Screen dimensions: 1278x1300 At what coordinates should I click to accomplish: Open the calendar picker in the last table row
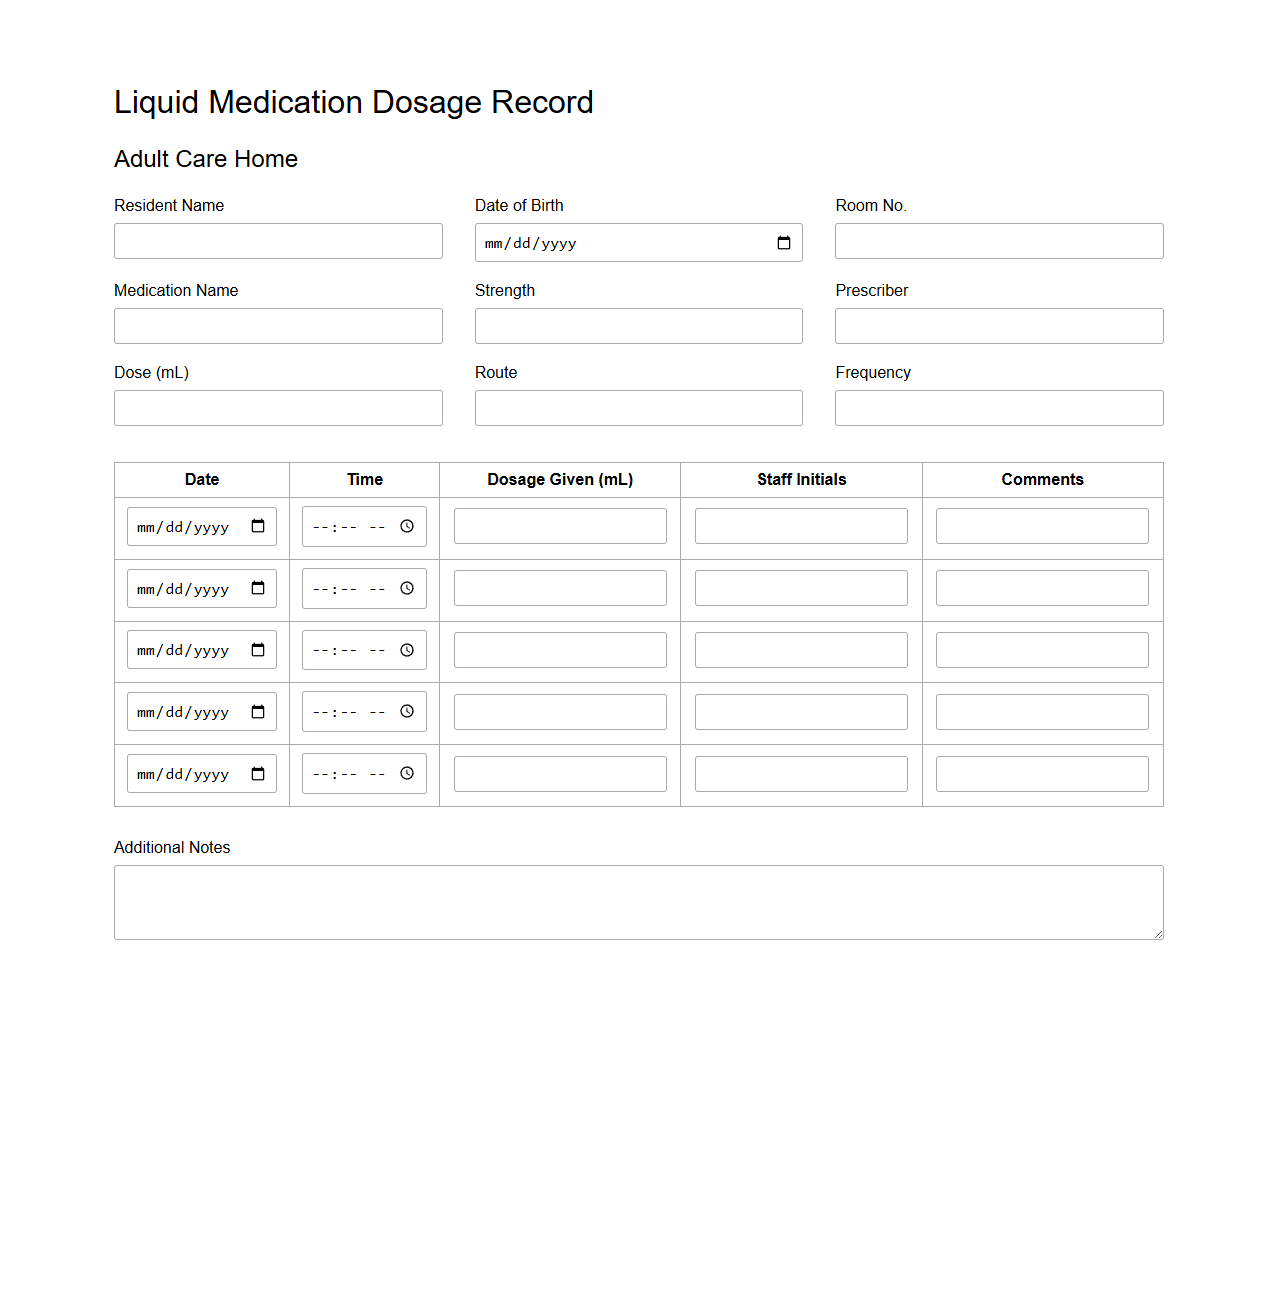(x=259, y=773)
